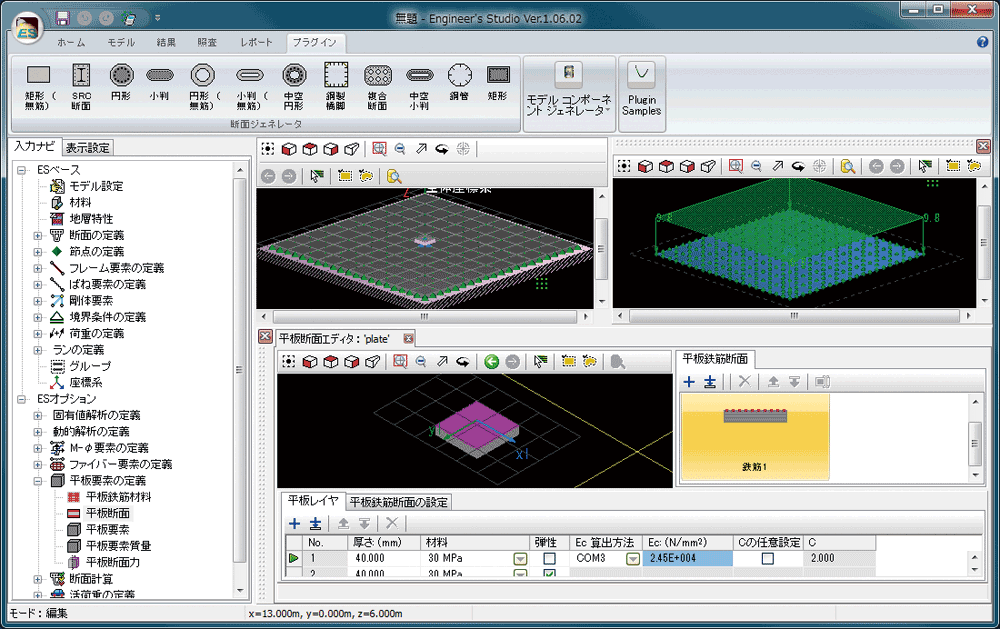Viewport: 1000px width, 629px height.
Task: Collapse 平板要素の定義 tree node
Action: click(x=38, y=481)
